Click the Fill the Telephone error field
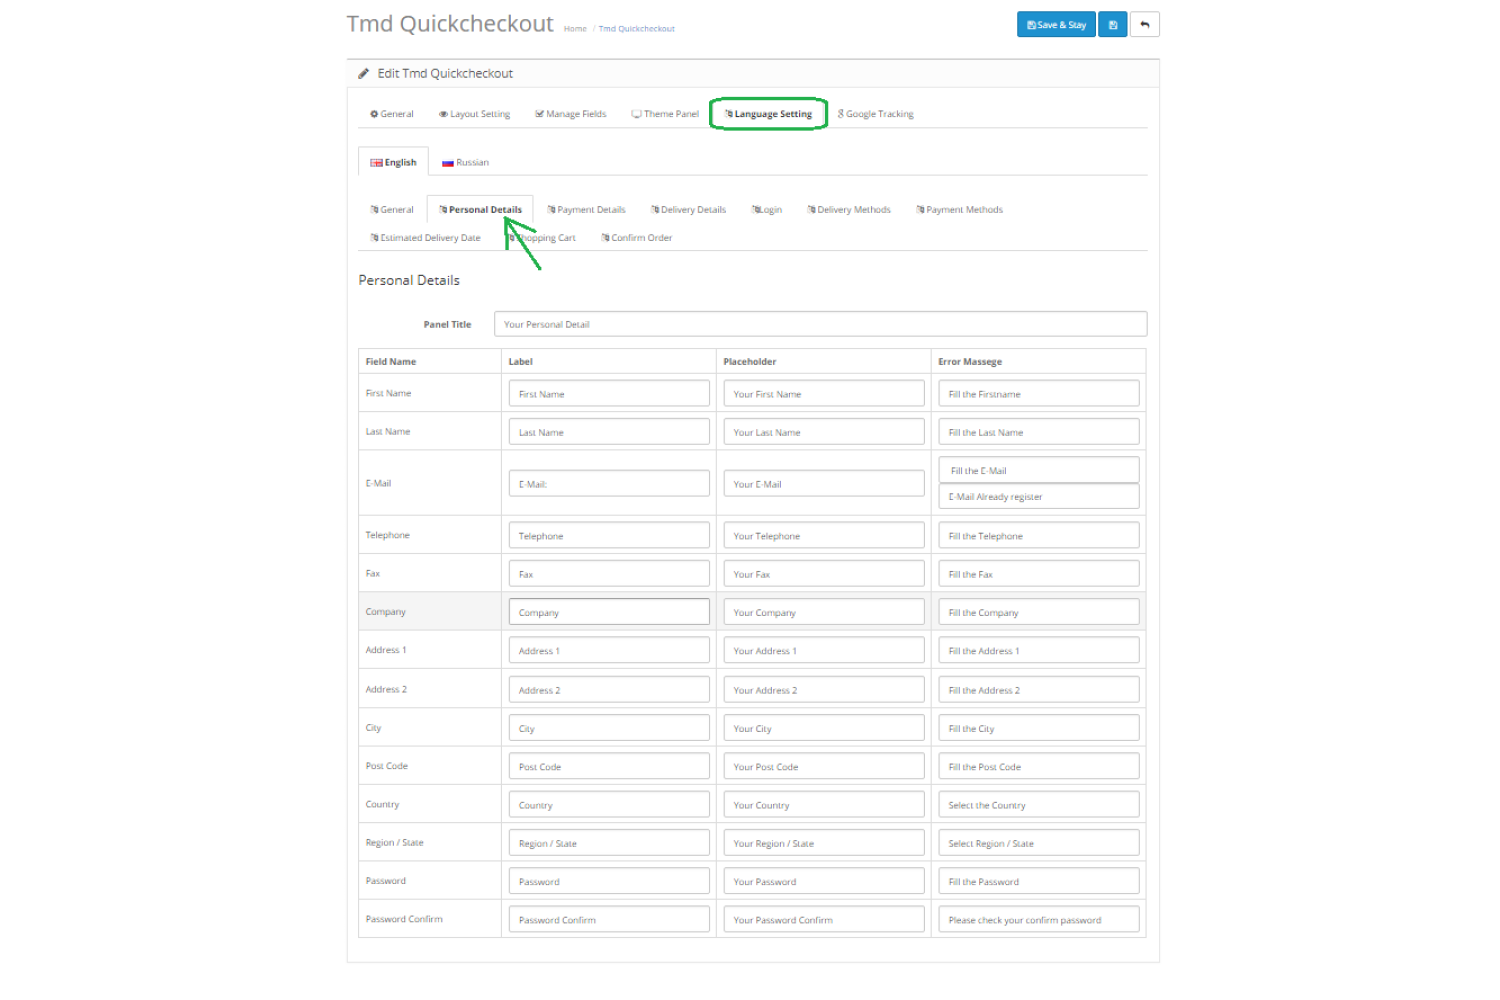 1039,535
